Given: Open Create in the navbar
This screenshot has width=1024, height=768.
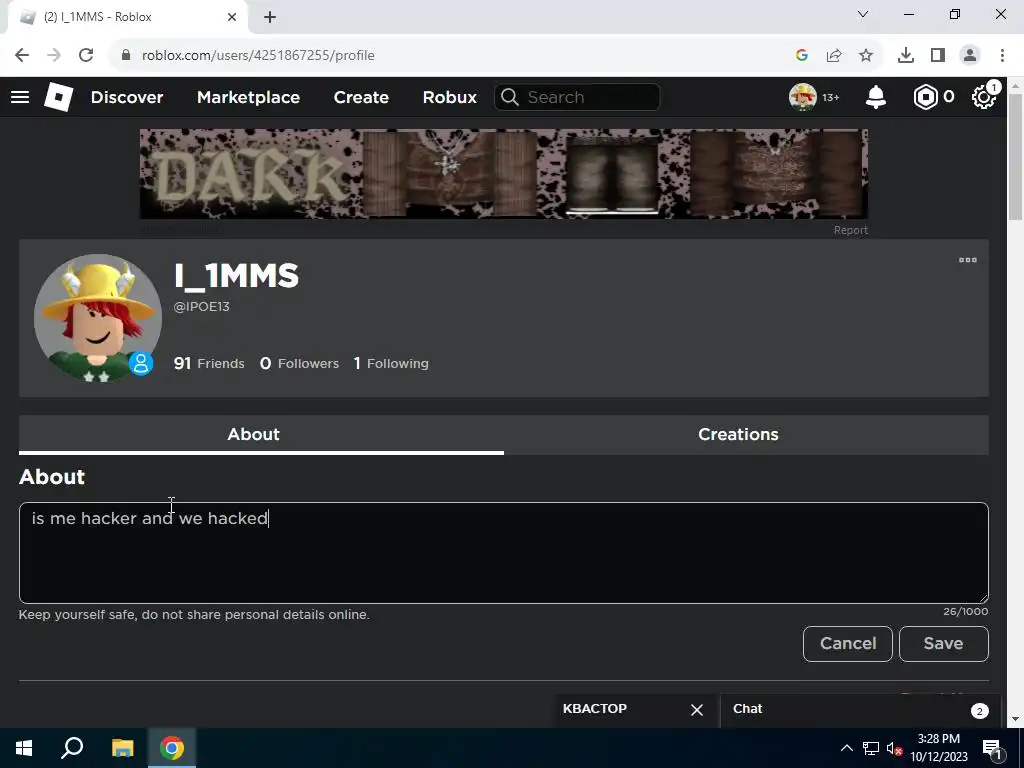Looking at the screenshot, I should point(361,97).
